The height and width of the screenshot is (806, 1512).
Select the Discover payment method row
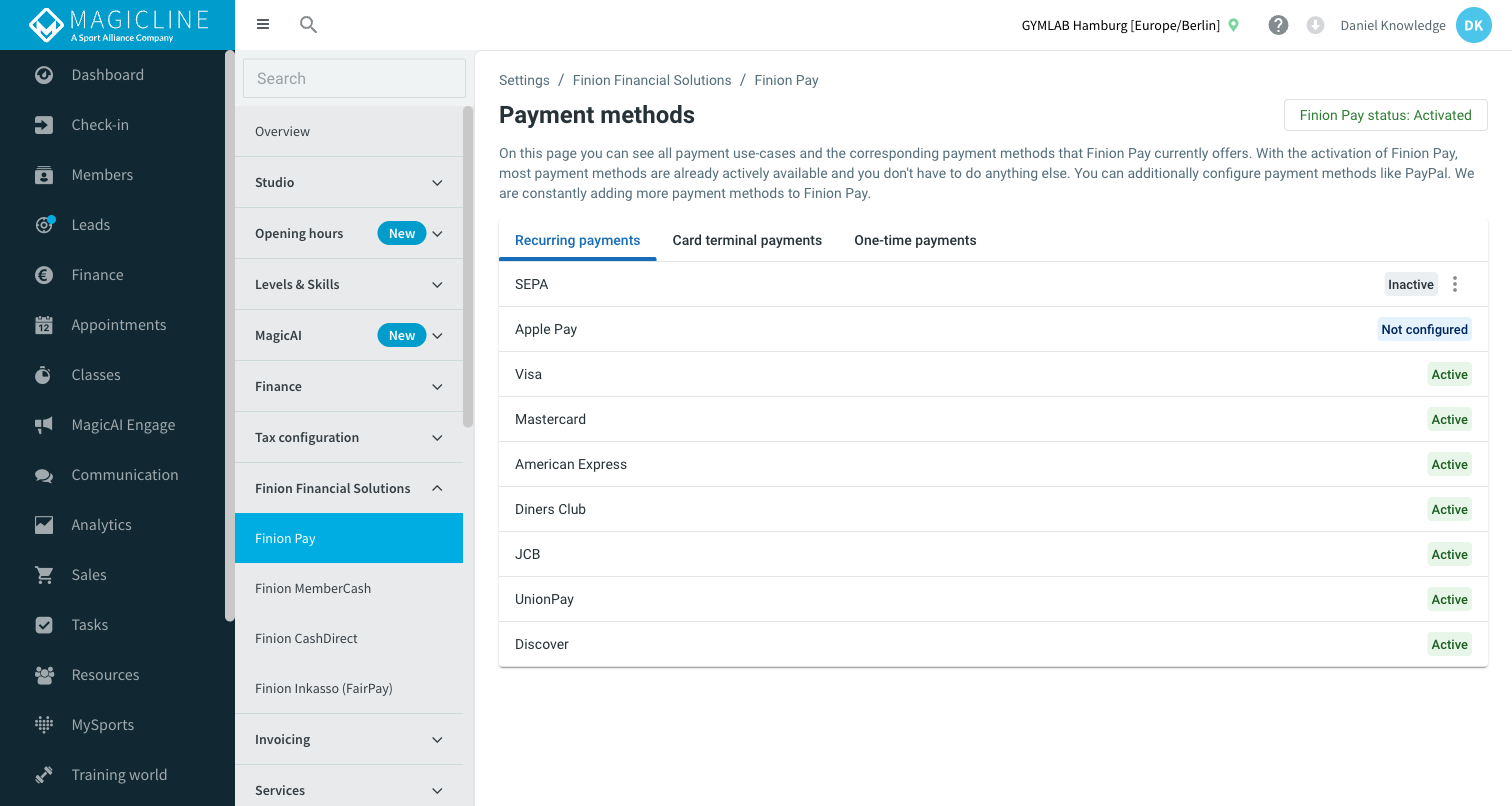[993, 644]
